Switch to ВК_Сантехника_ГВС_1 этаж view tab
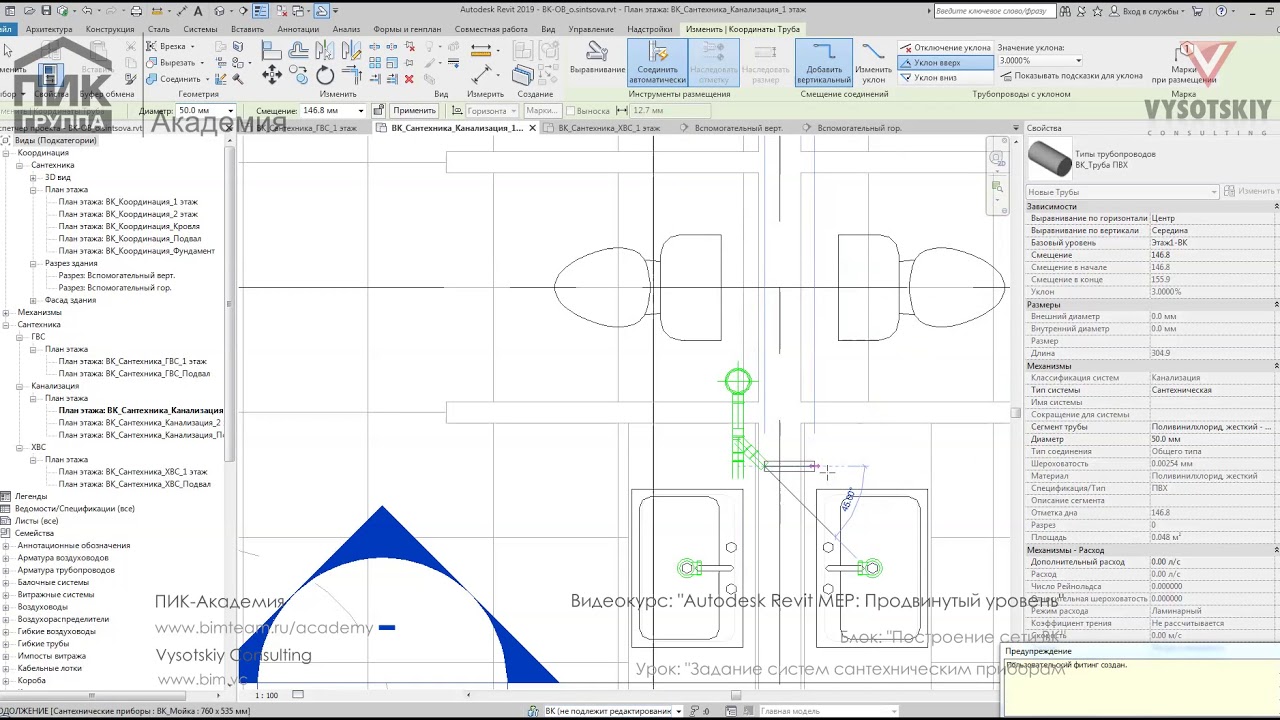Image resolution: width=1280 pixels, height=720 pixels. (305, 128)
